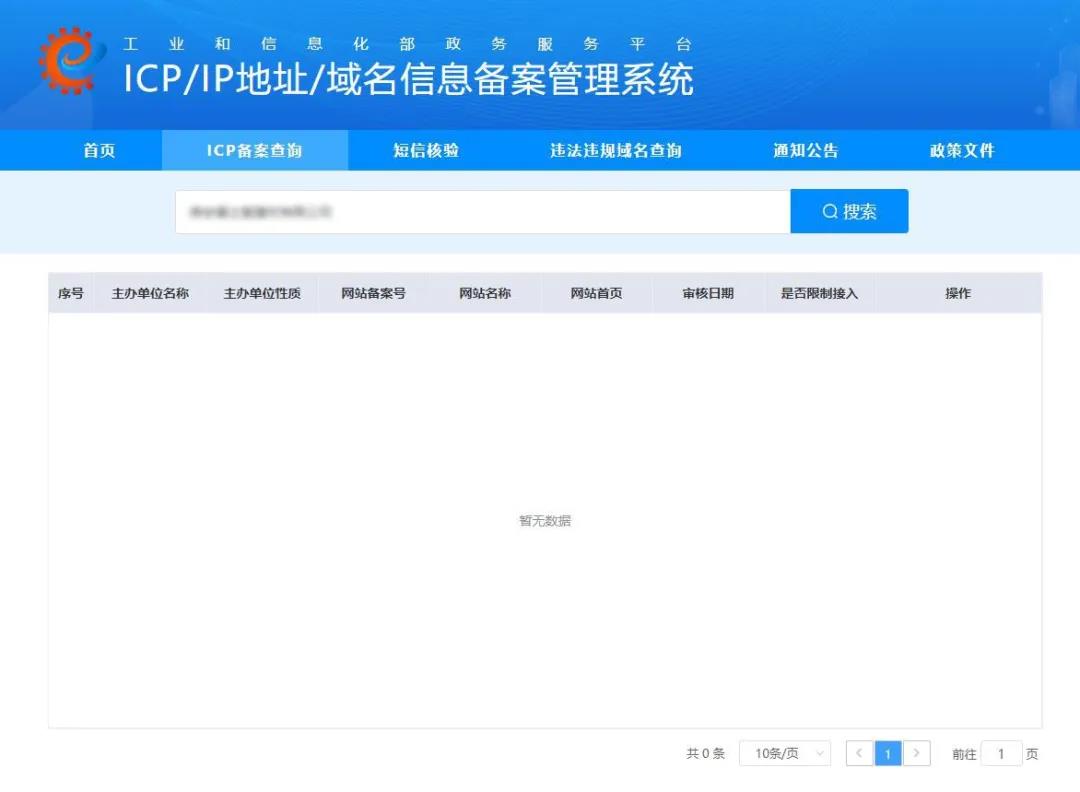Image resolution: width=1080 pixels, height=792 pixels.
Task: Open the 政策文件 menu item
Action: 962,151
